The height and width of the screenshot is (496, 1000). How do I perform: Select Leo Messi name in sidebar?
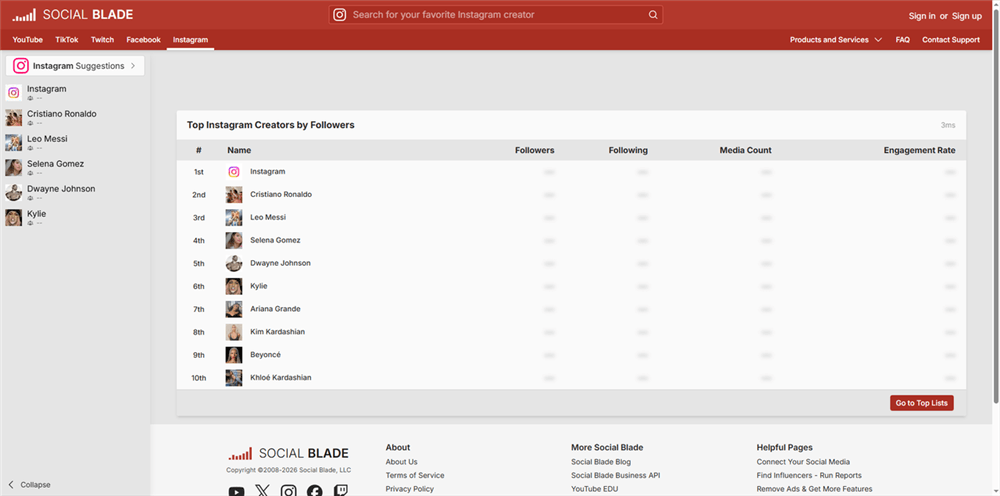pyautogui.click(x=47, y=139)
